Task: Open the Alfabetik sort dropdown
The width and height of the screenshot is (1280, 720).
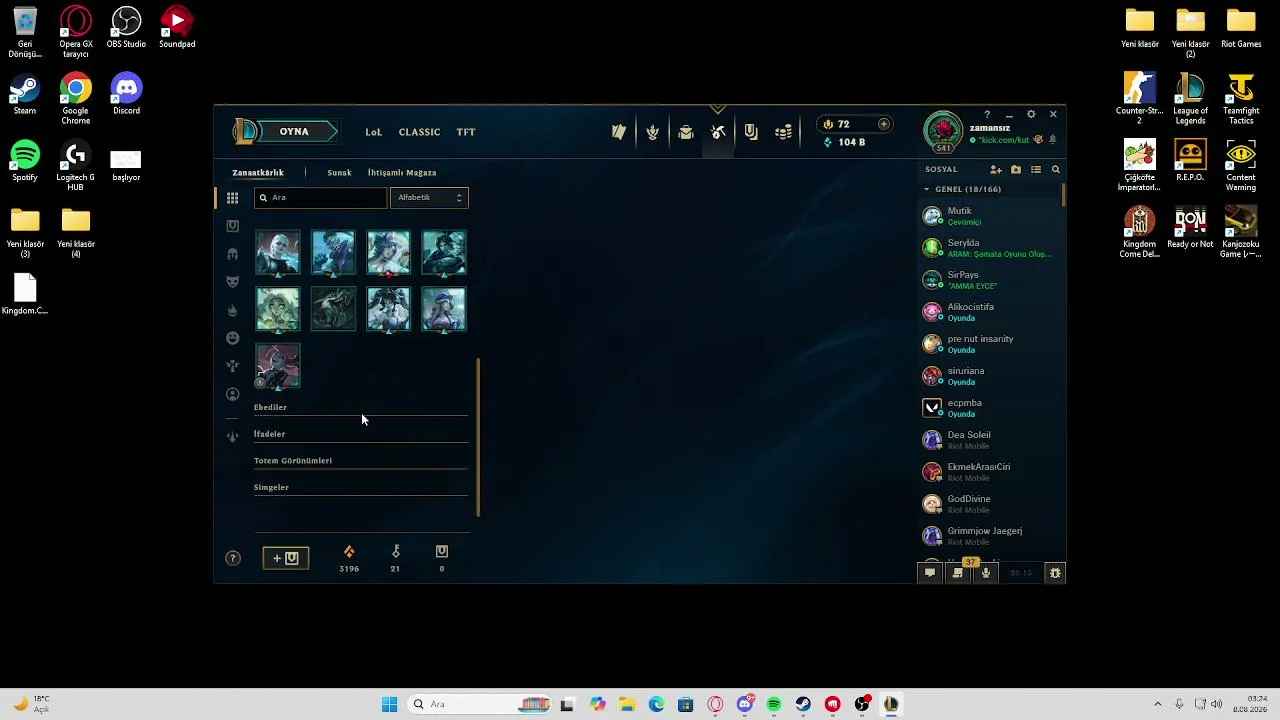Action: click(429, 198)
